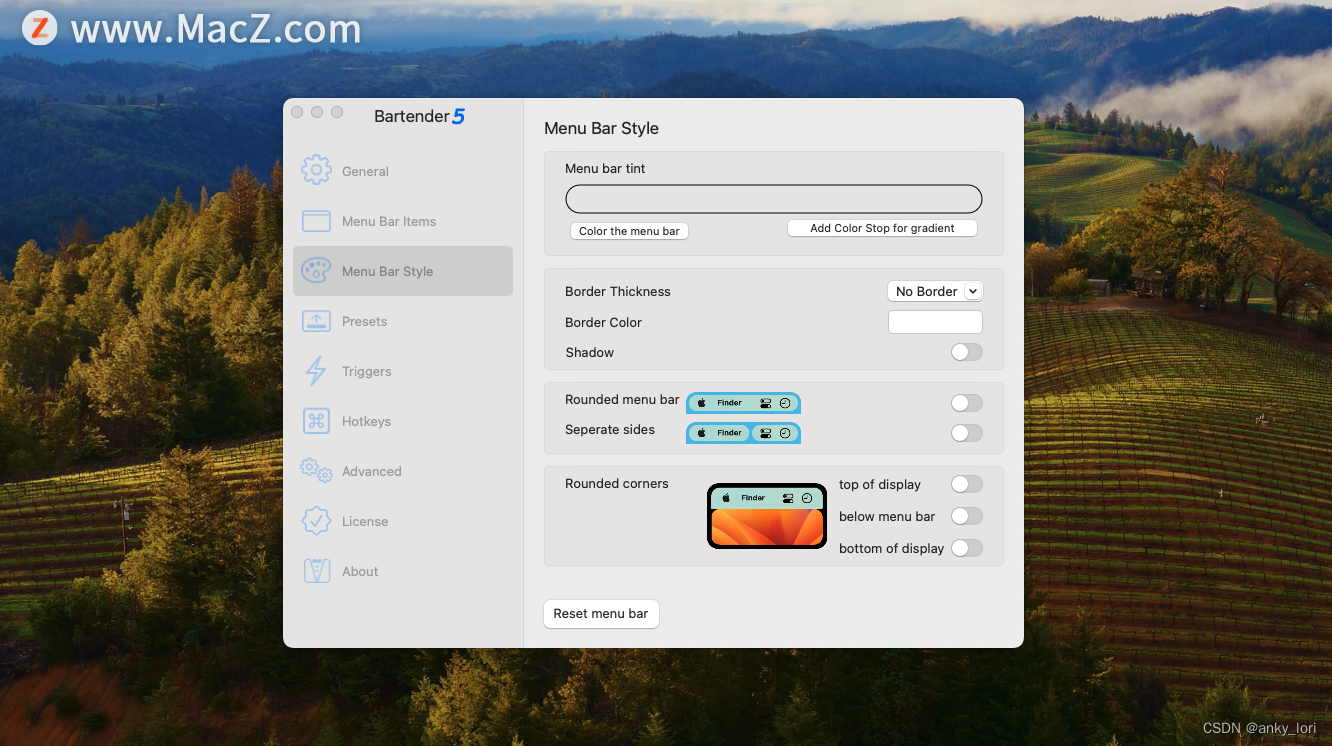Click the MacZ red Z logo
This screenshot has height=746, width=1332.
coord(39,27)
